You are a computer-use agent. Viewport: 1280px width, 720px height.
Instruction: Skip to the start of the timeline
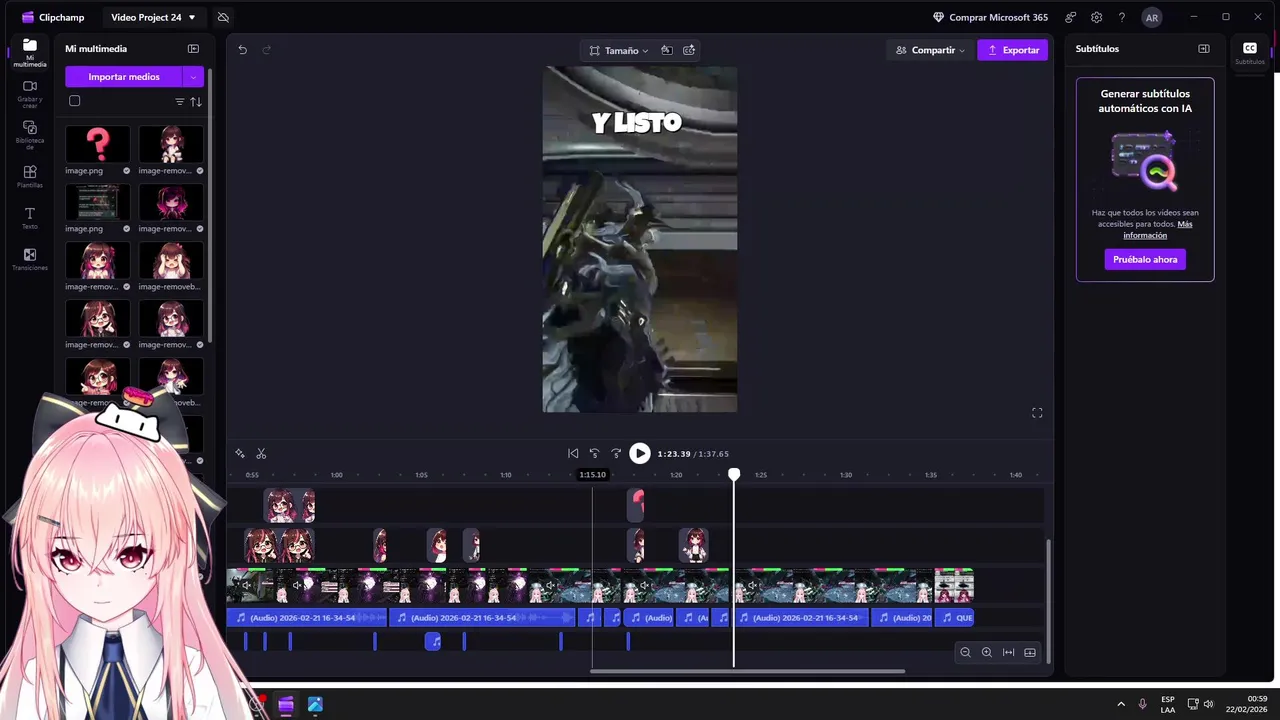click(573, 453)
